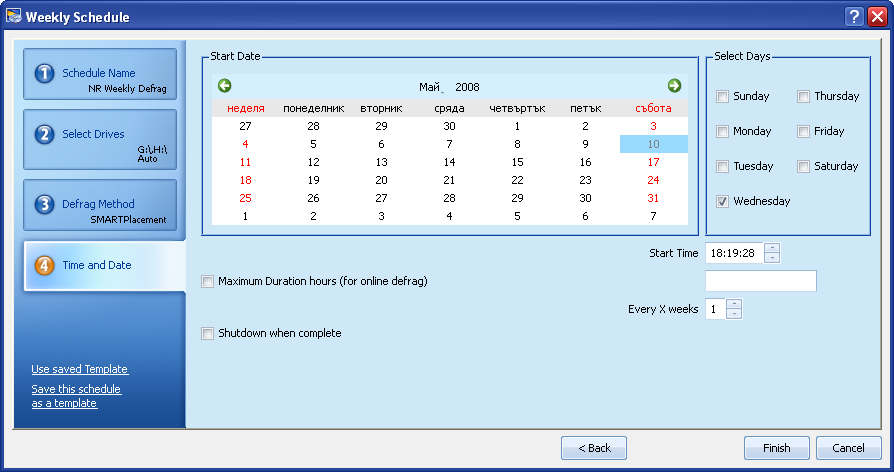Select red date 11 in the calendar
The image size is (894, 472).
[x=245, y=162]
